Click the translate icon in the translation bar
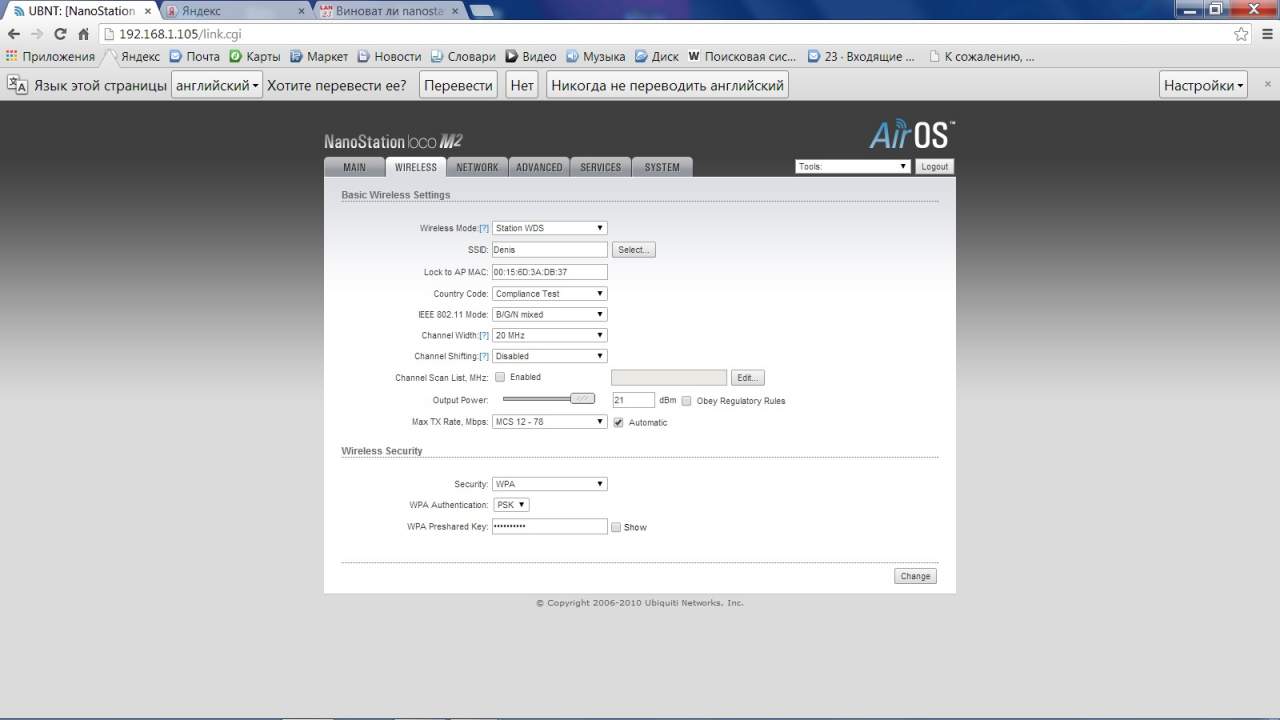This screenshot has height=720, width=1280. (17, 85)
